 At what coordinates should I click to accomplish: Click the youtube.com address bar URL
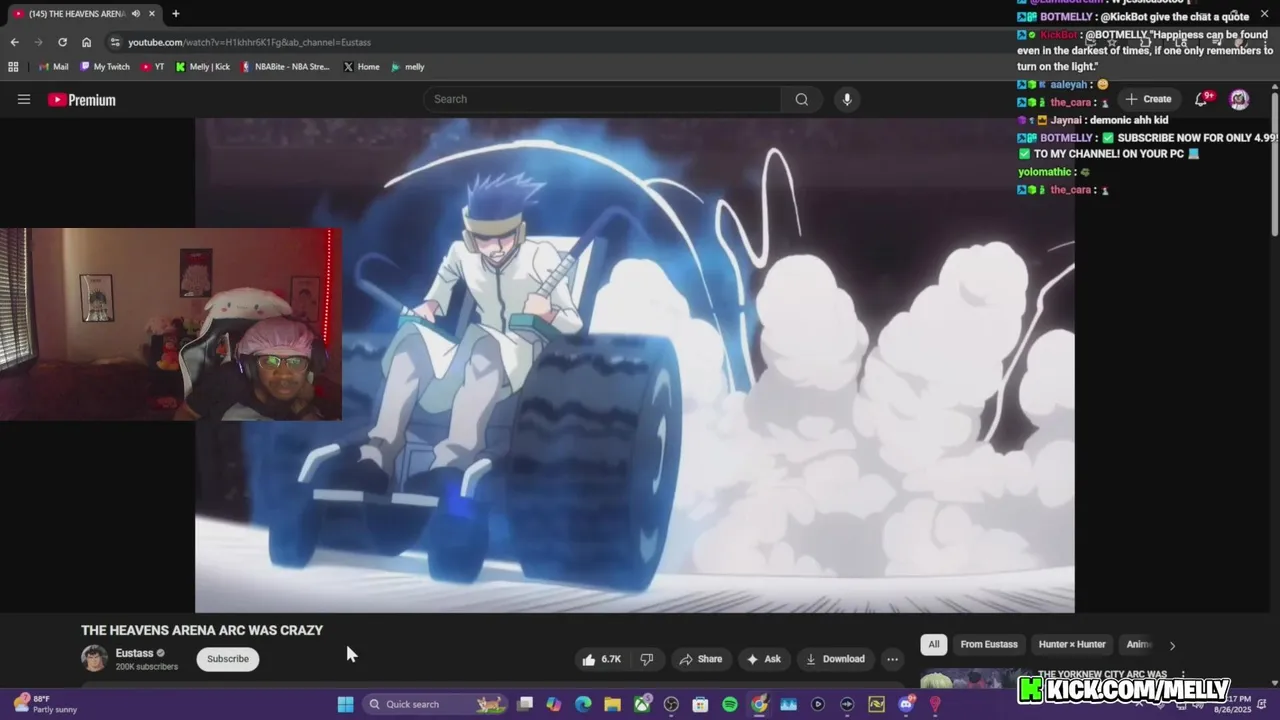(x=249, y=42)
